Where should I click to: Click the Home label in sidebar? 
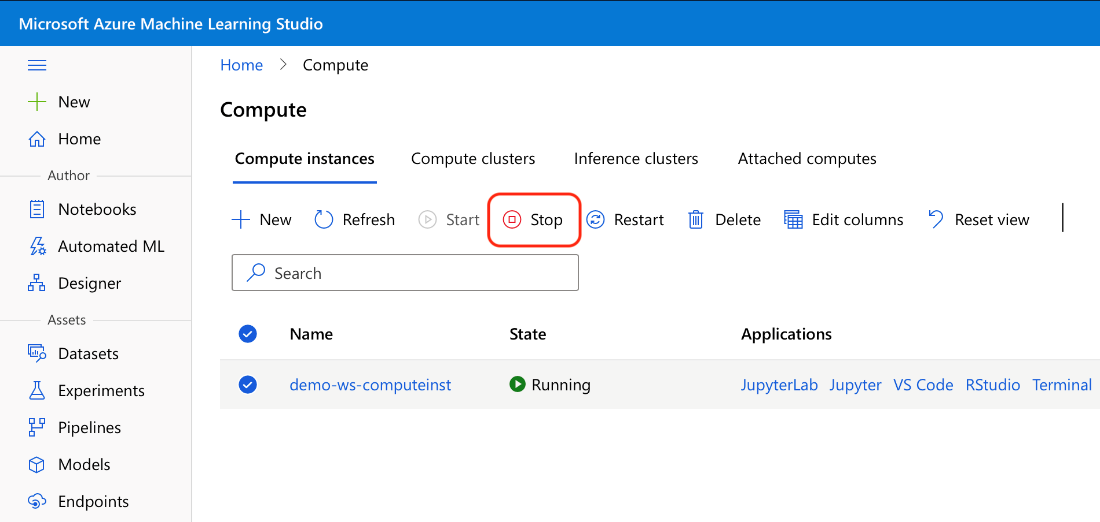(x=79, y=139)
